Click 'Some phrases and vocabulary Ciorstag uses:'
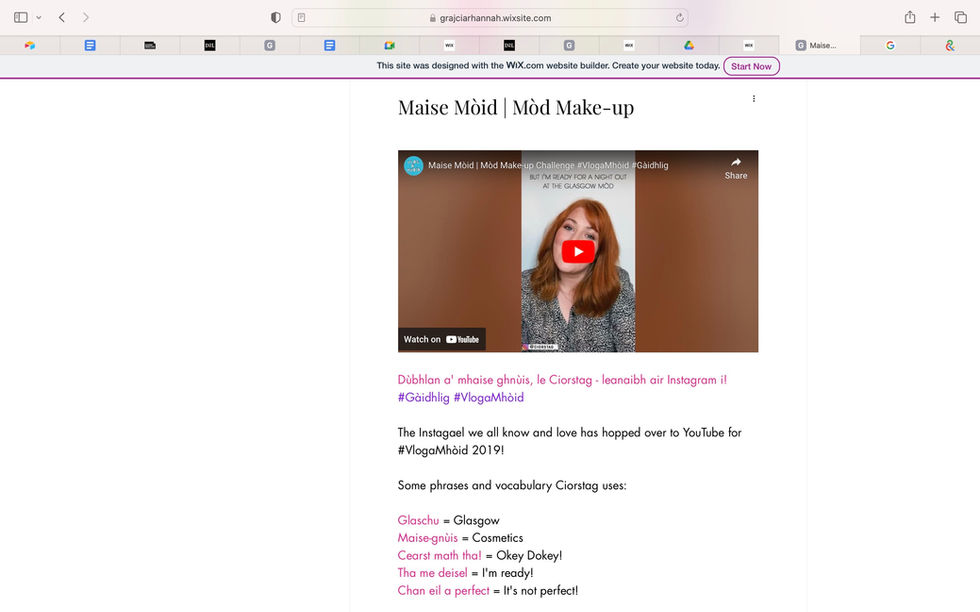The height and width of the screenshot is (612, 980). tap(512, 485)
